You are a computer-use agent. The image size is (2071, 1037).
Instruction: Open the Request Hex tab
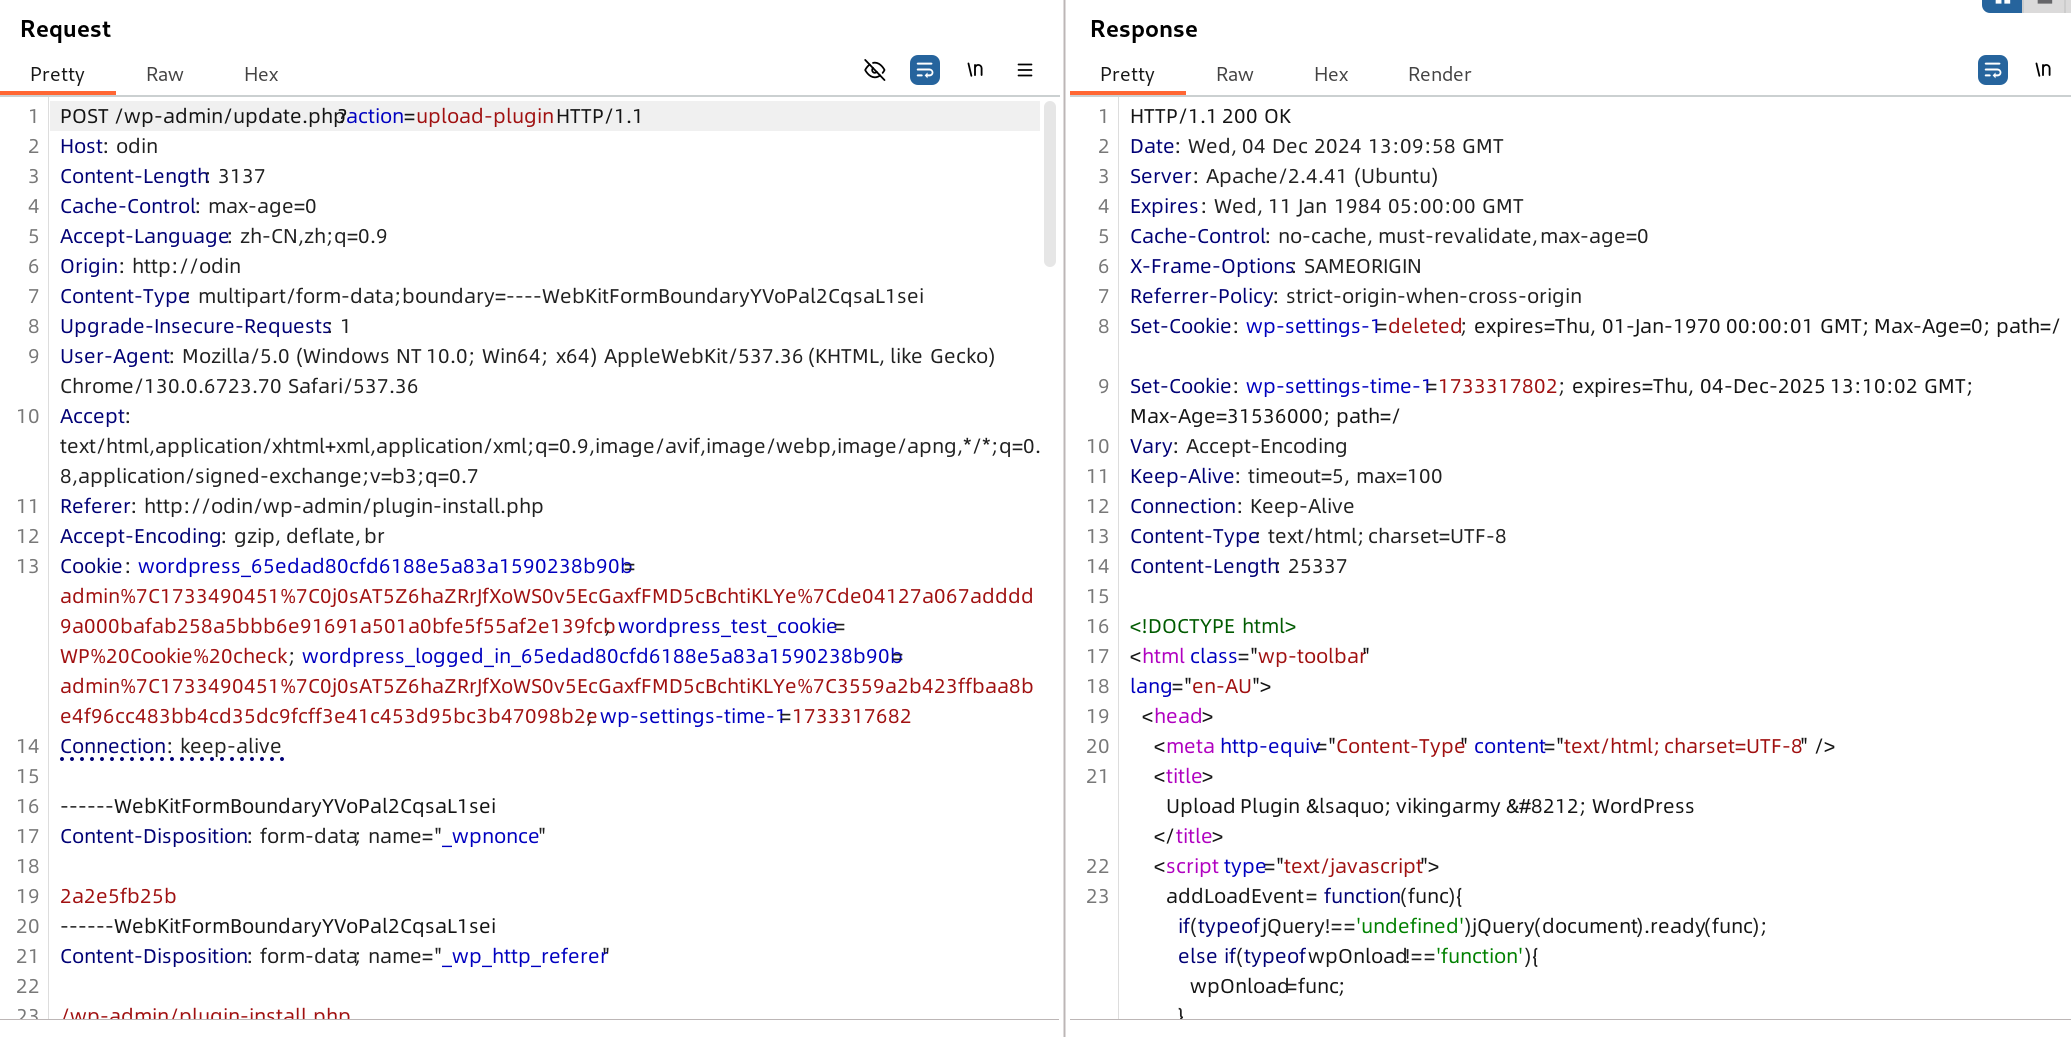[x=261, y=74]
